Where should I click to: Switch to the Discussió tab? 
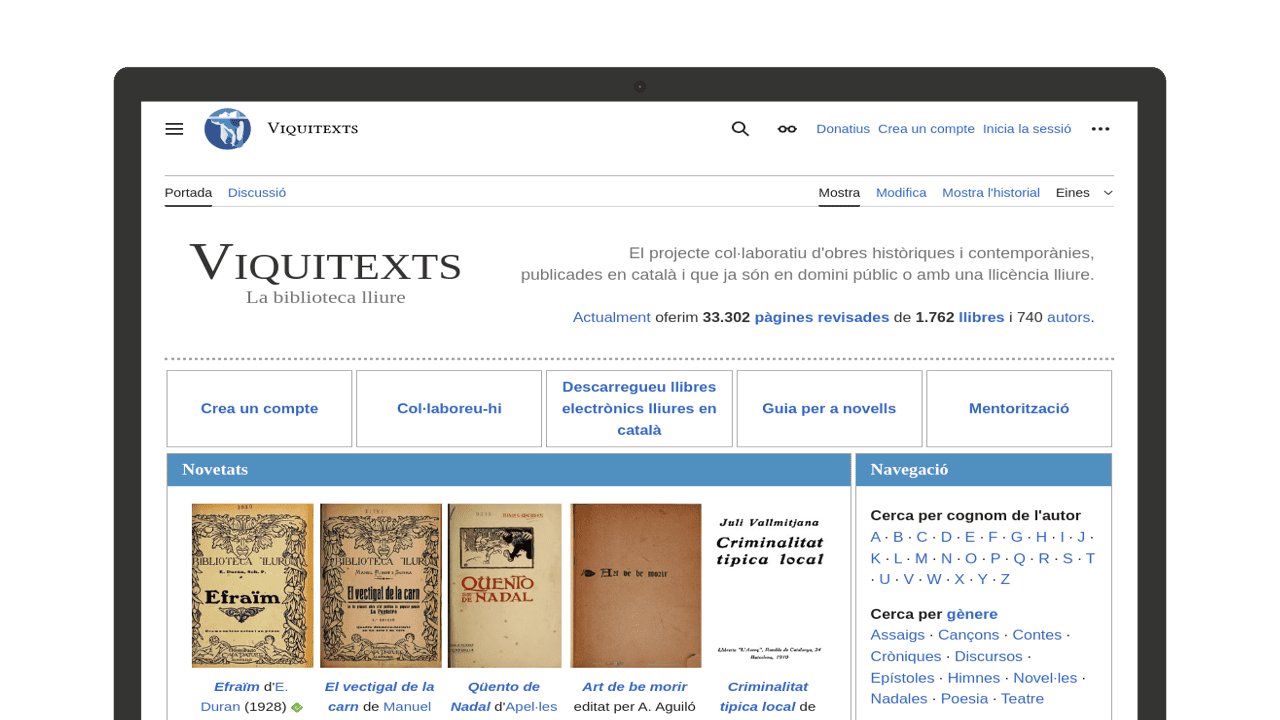click(x=257, y=192)
